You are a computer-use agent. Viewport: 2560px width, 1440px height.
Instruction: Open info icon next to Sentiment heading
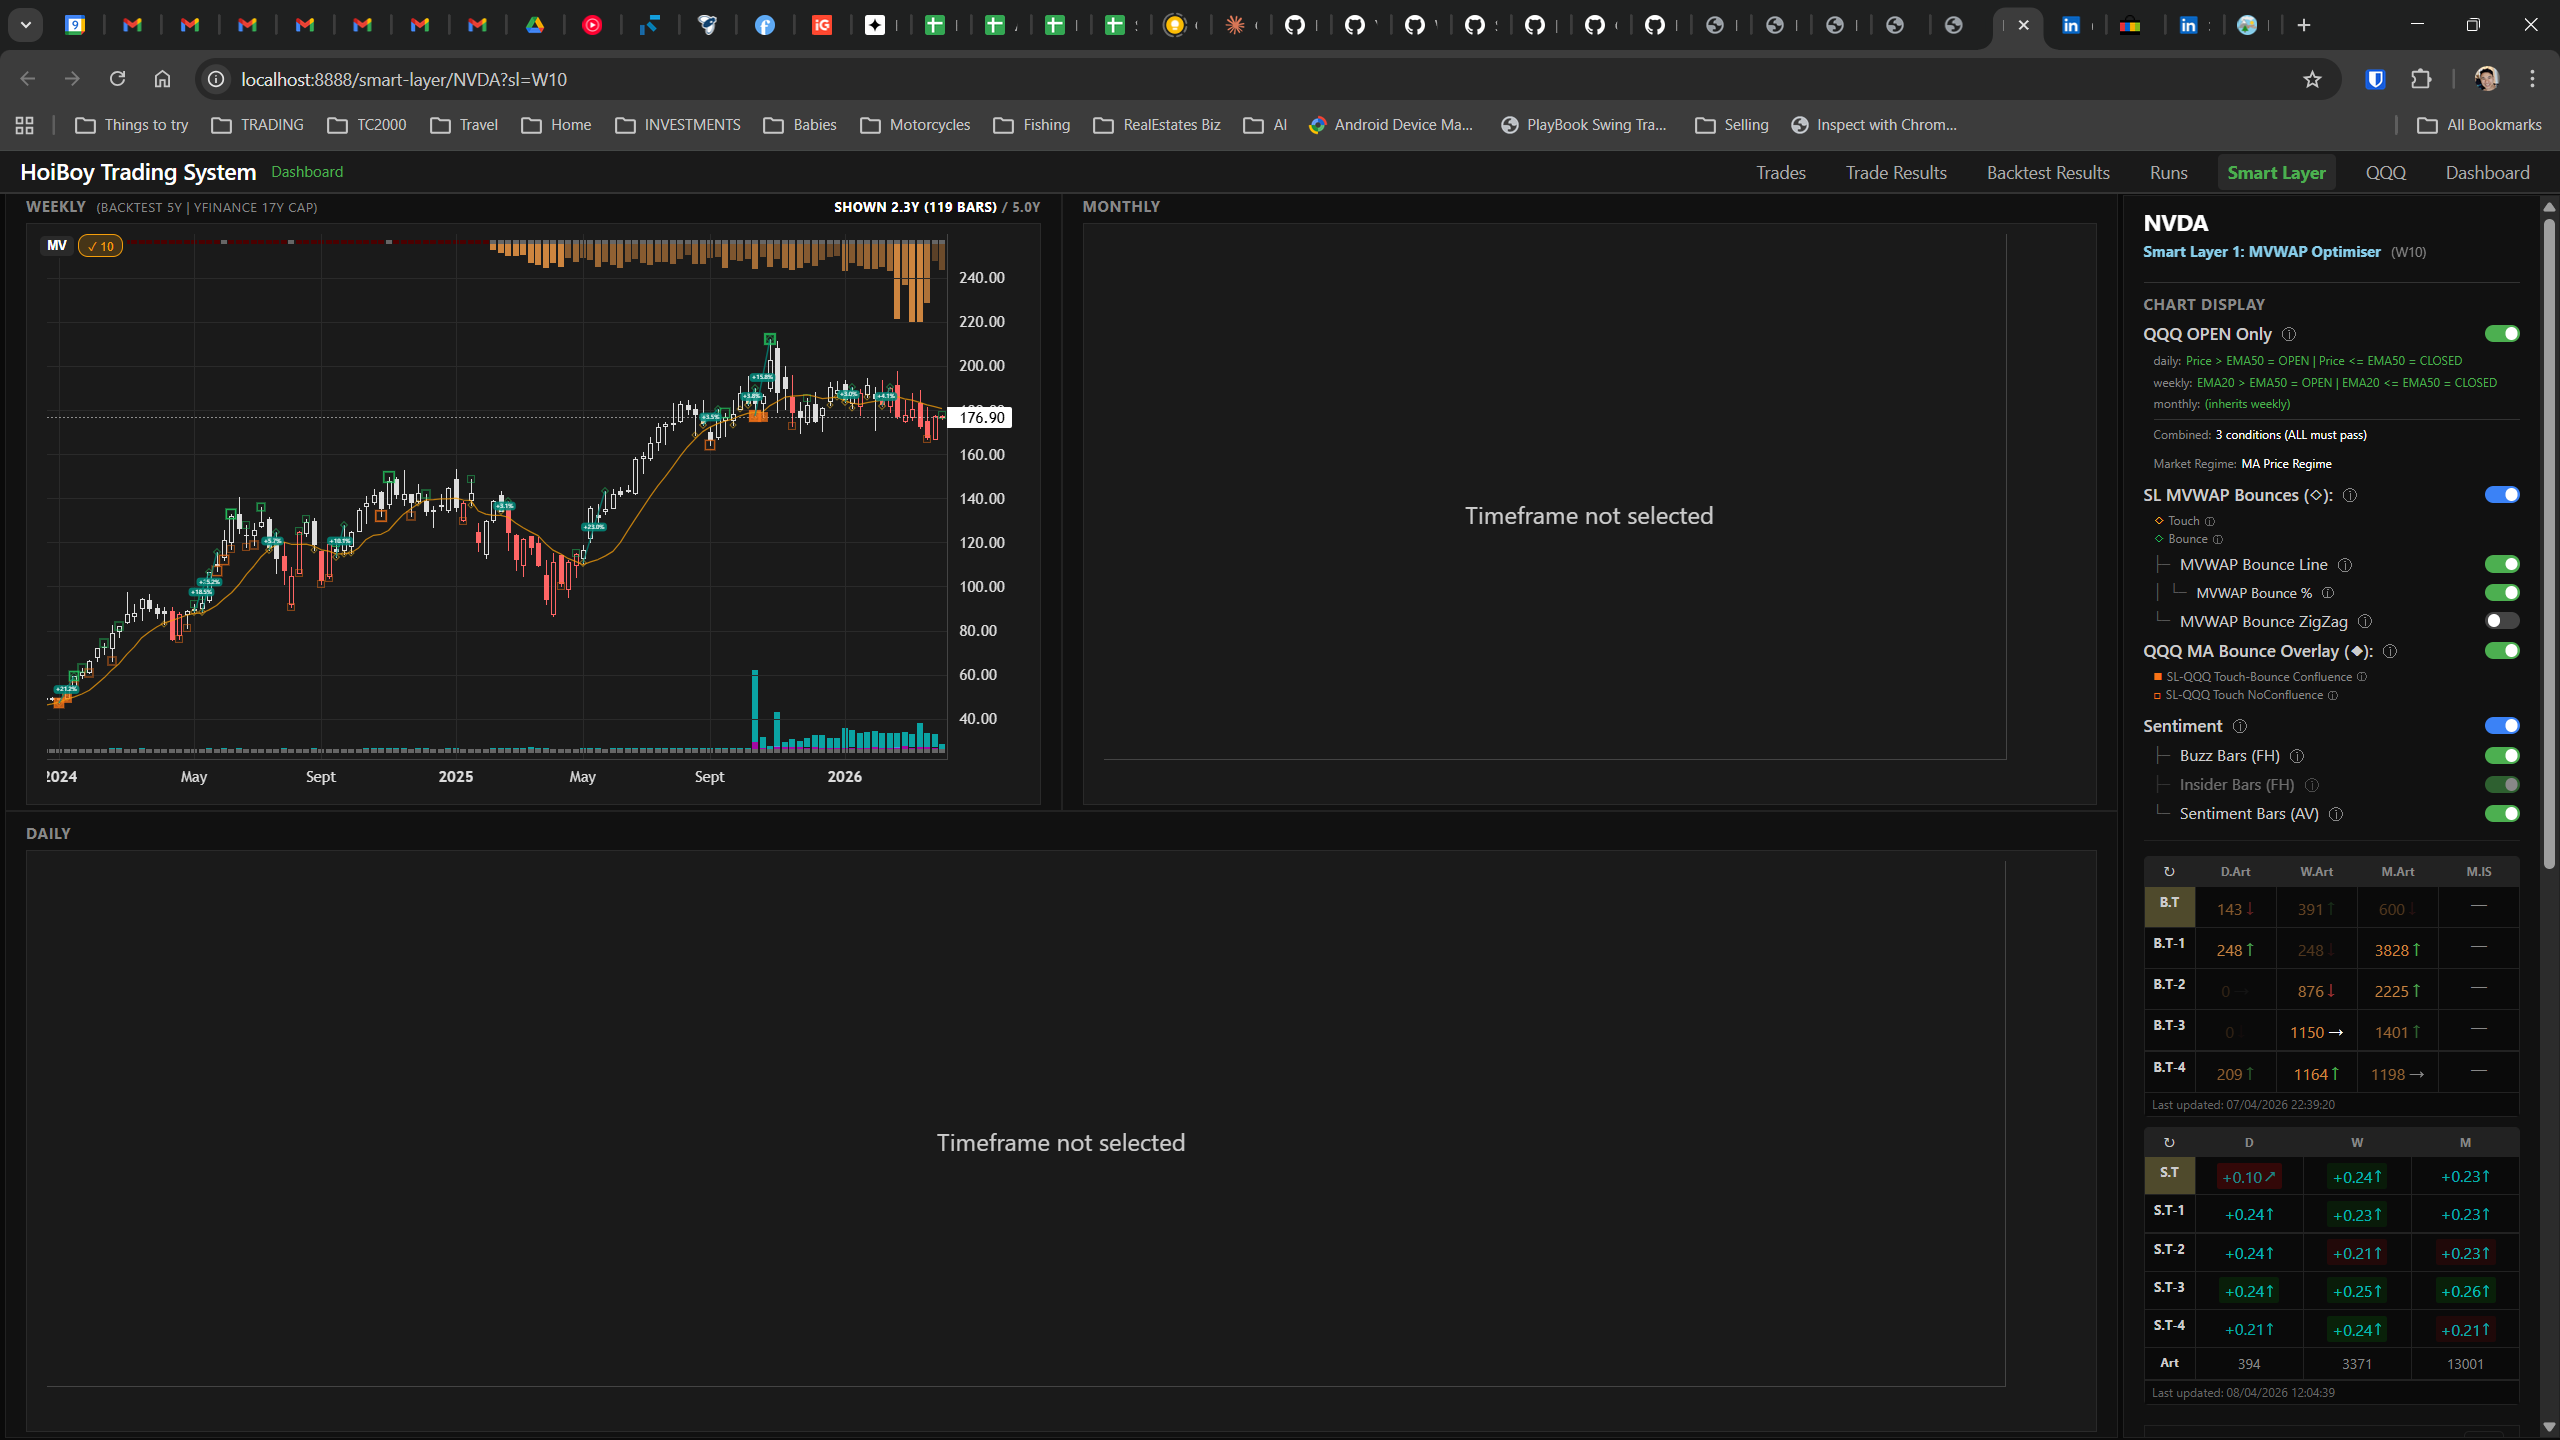click(x=2240, y=726)
